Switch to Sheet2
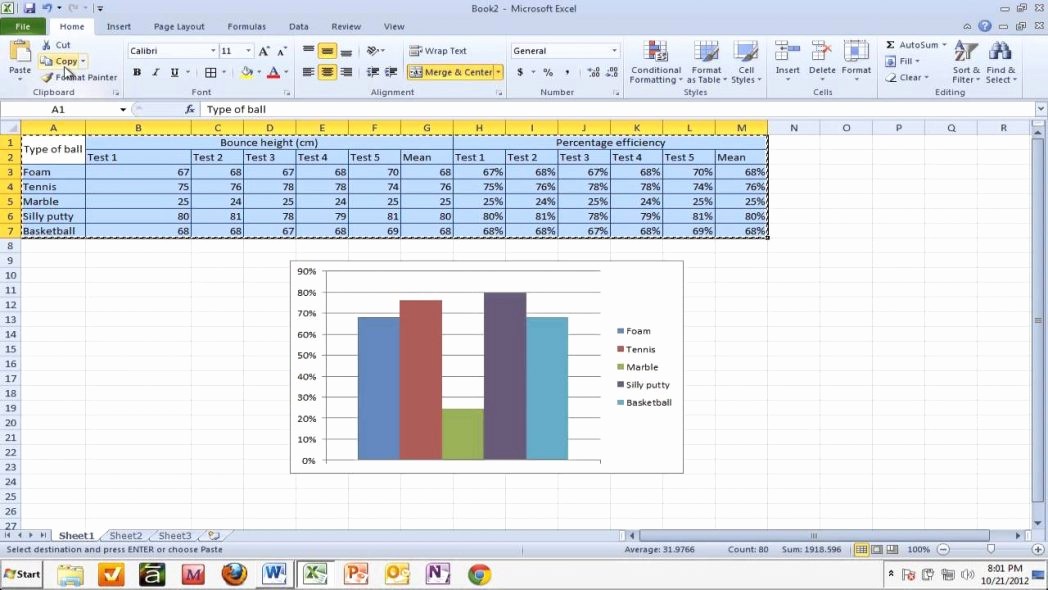This screenshot has width=1048, height=590. [x=125, y=535]
